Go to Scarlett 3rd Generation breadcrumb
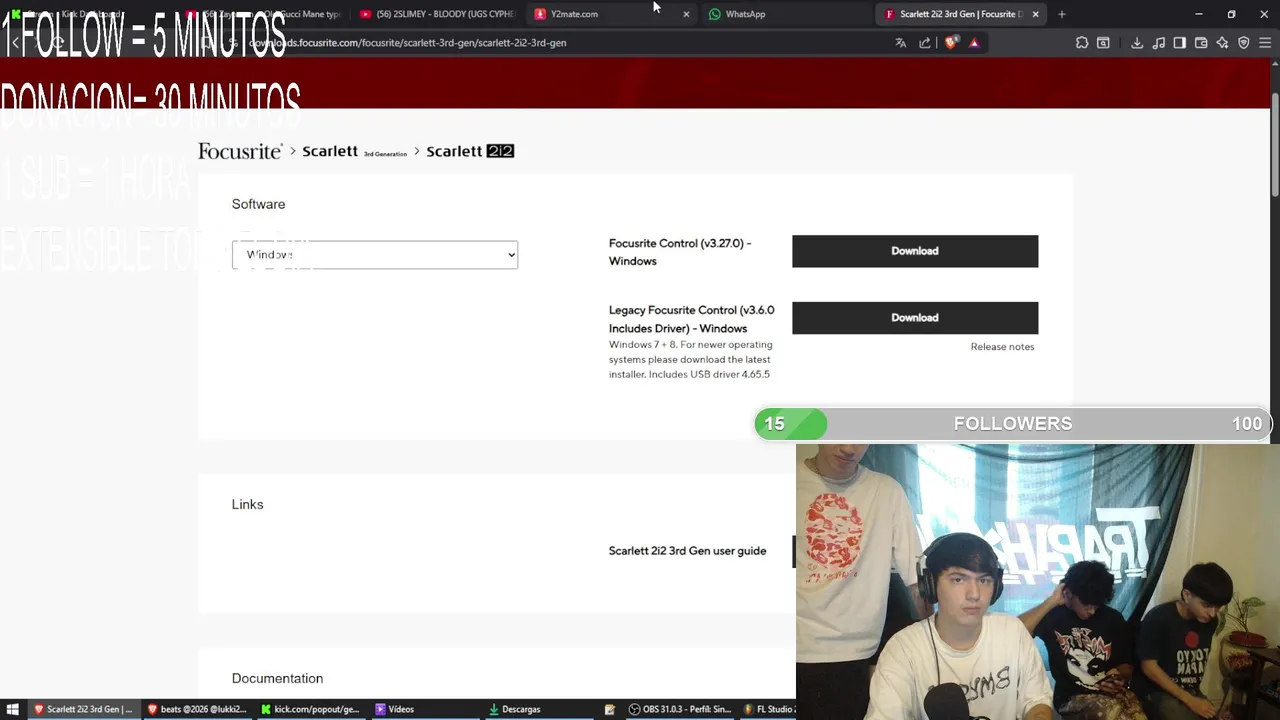This screenshot has width=1280, height=720. point(355,151)
